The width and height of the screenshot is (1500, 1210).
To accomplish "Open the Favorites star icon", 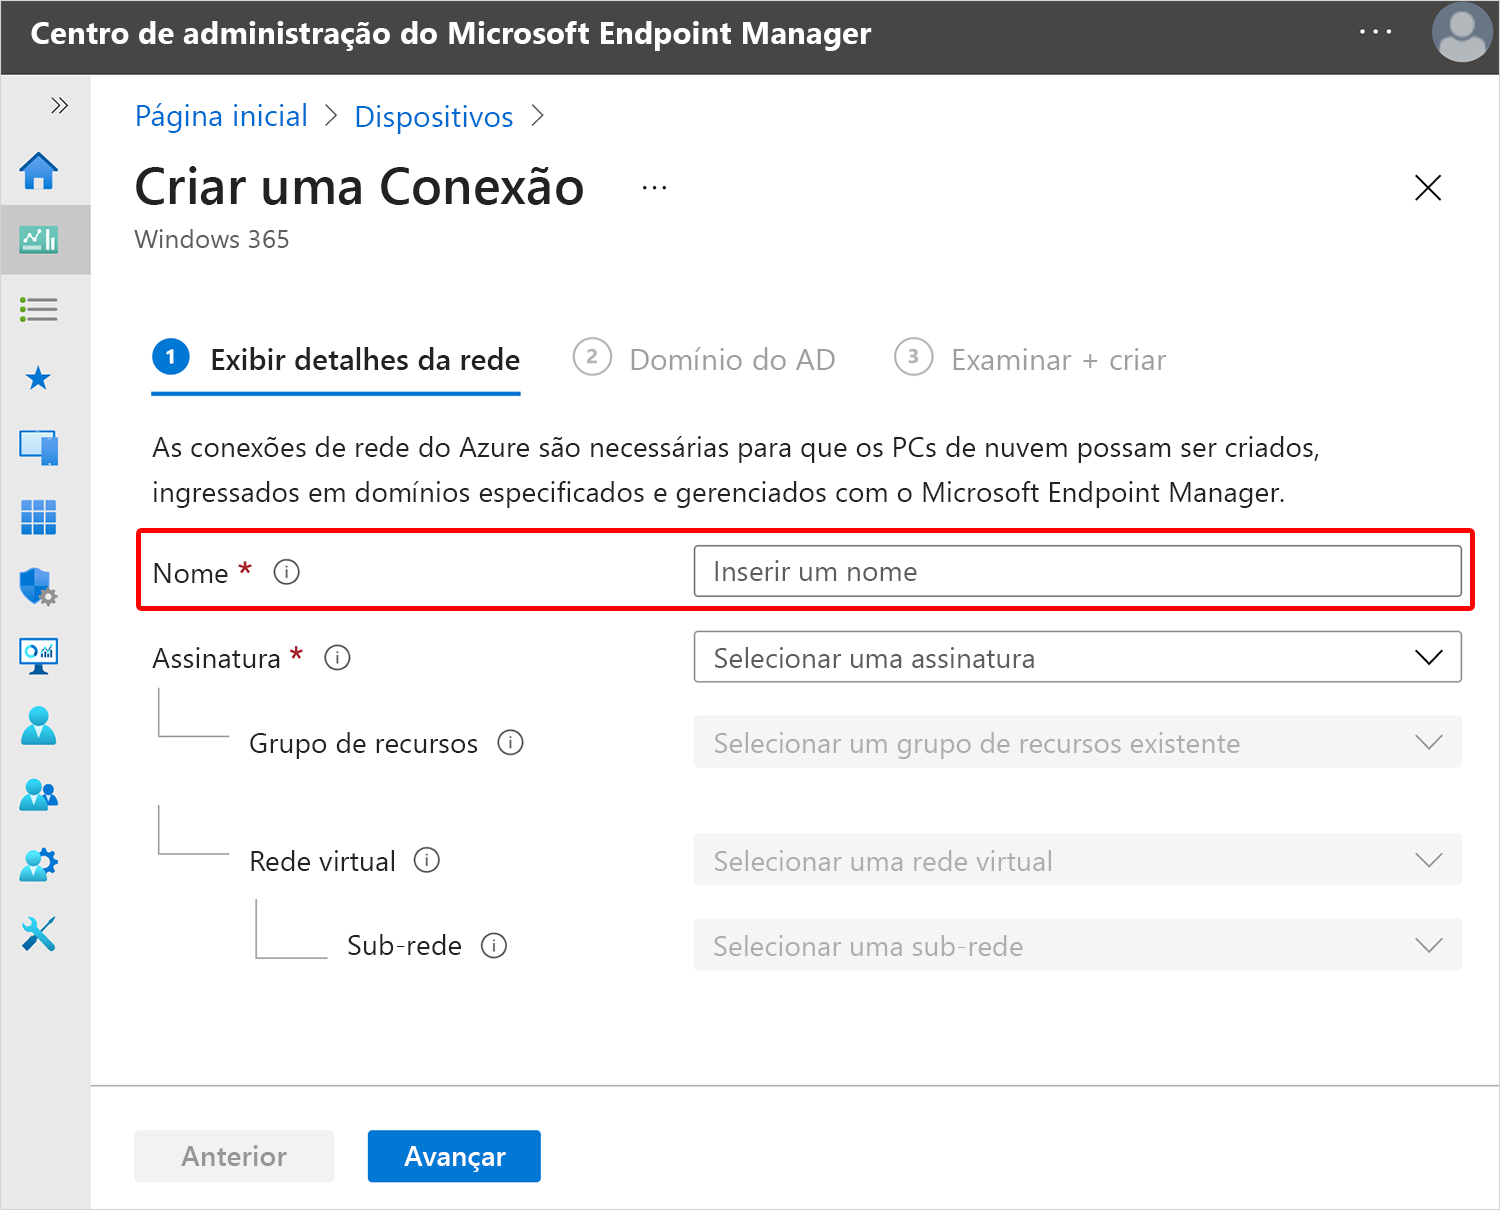I will (39, 378).
